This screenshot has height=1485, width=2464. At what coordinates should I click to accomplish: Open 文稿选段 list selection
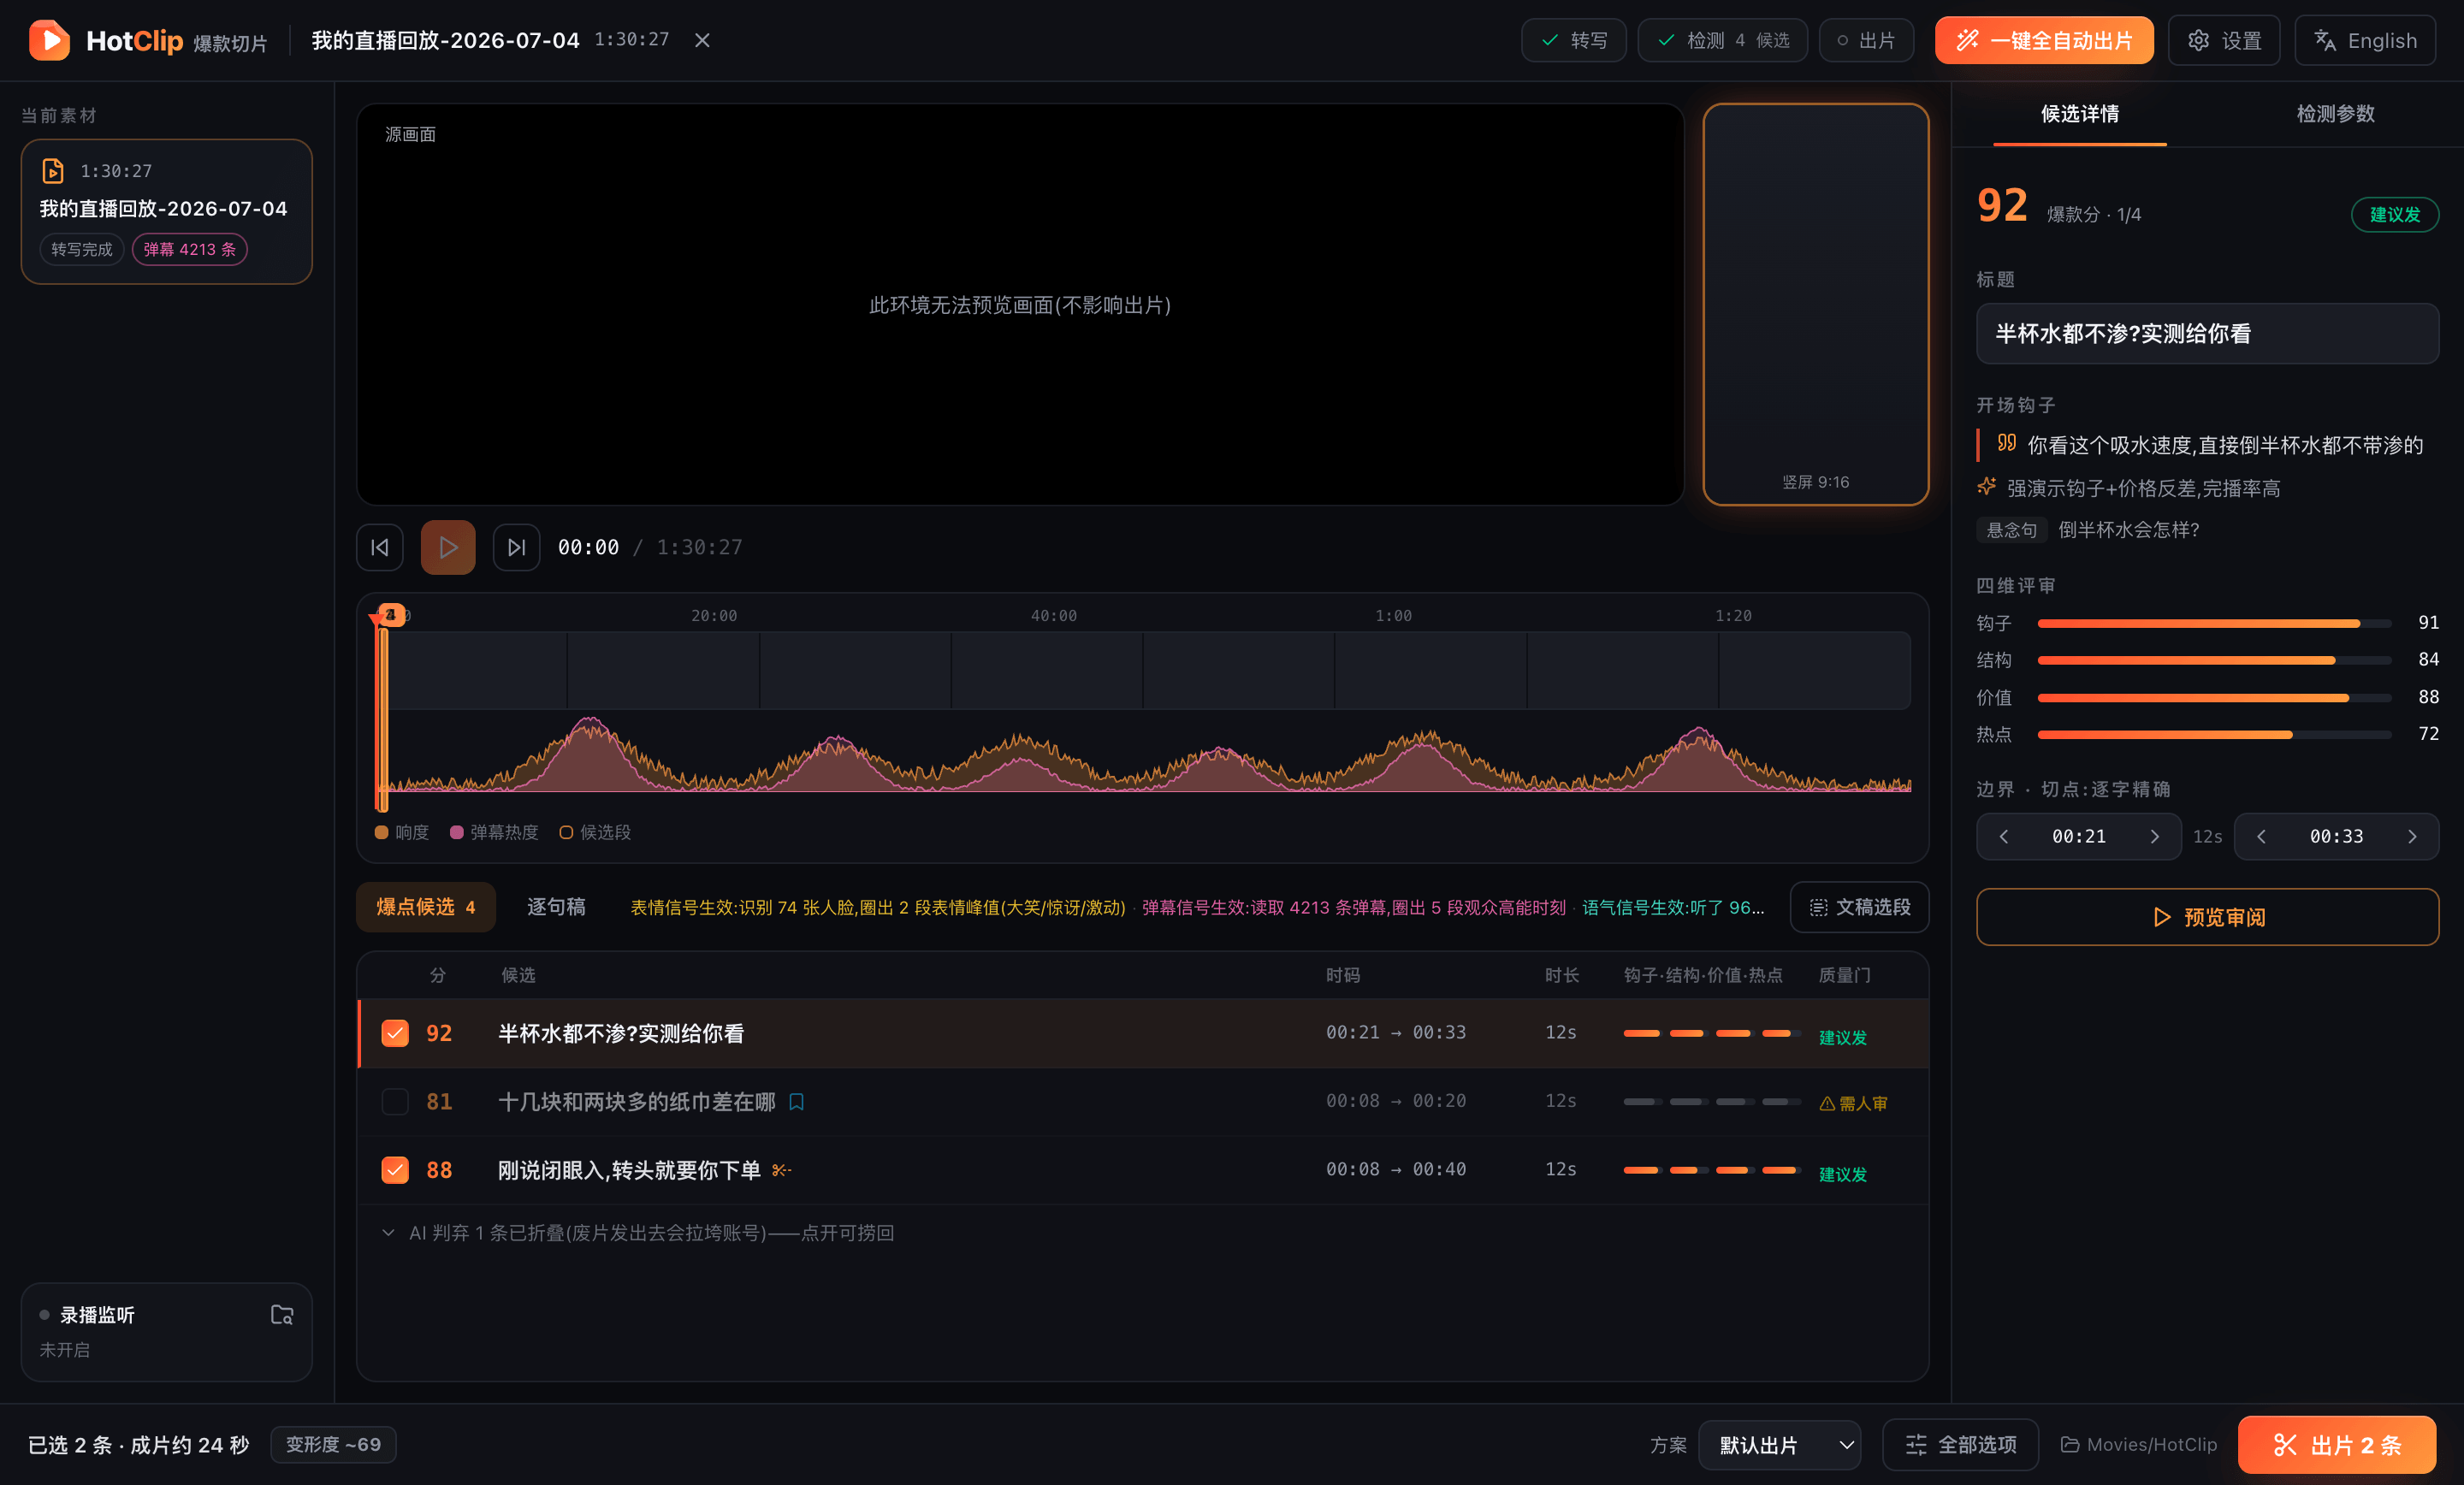coord(1859,907)
